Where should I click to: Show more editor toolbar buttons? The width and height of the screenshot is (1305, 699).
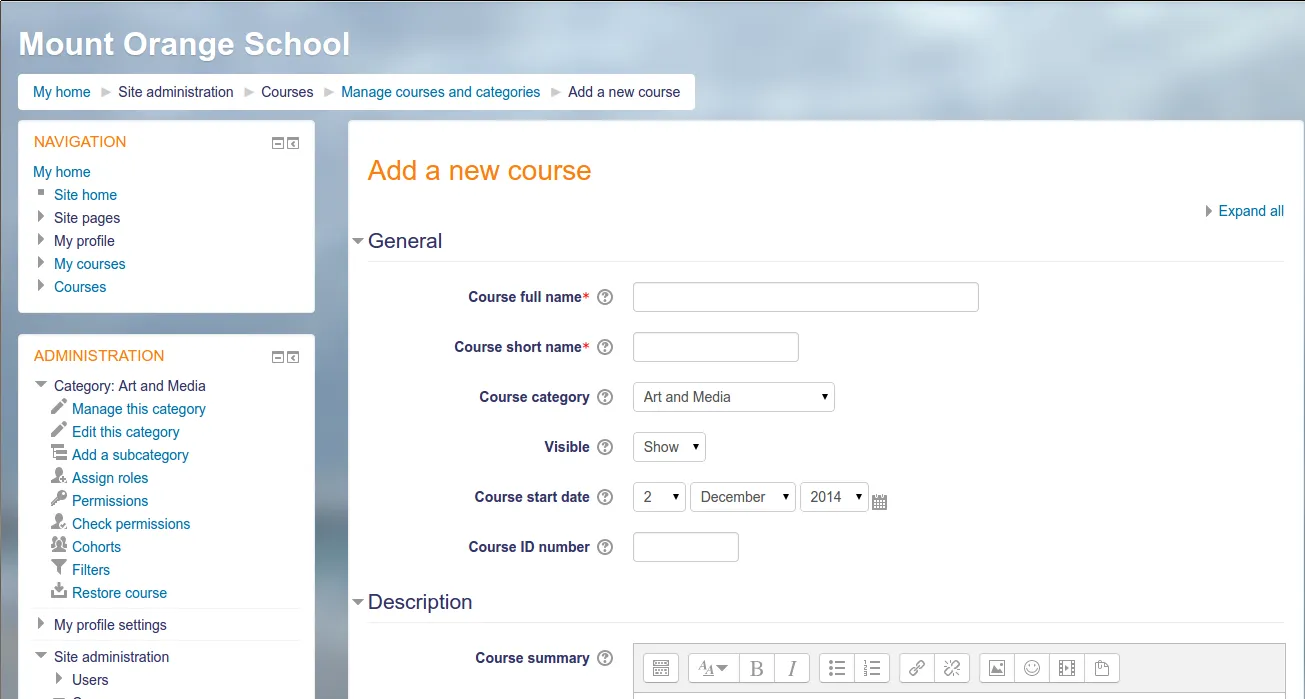tap(660, 668)
